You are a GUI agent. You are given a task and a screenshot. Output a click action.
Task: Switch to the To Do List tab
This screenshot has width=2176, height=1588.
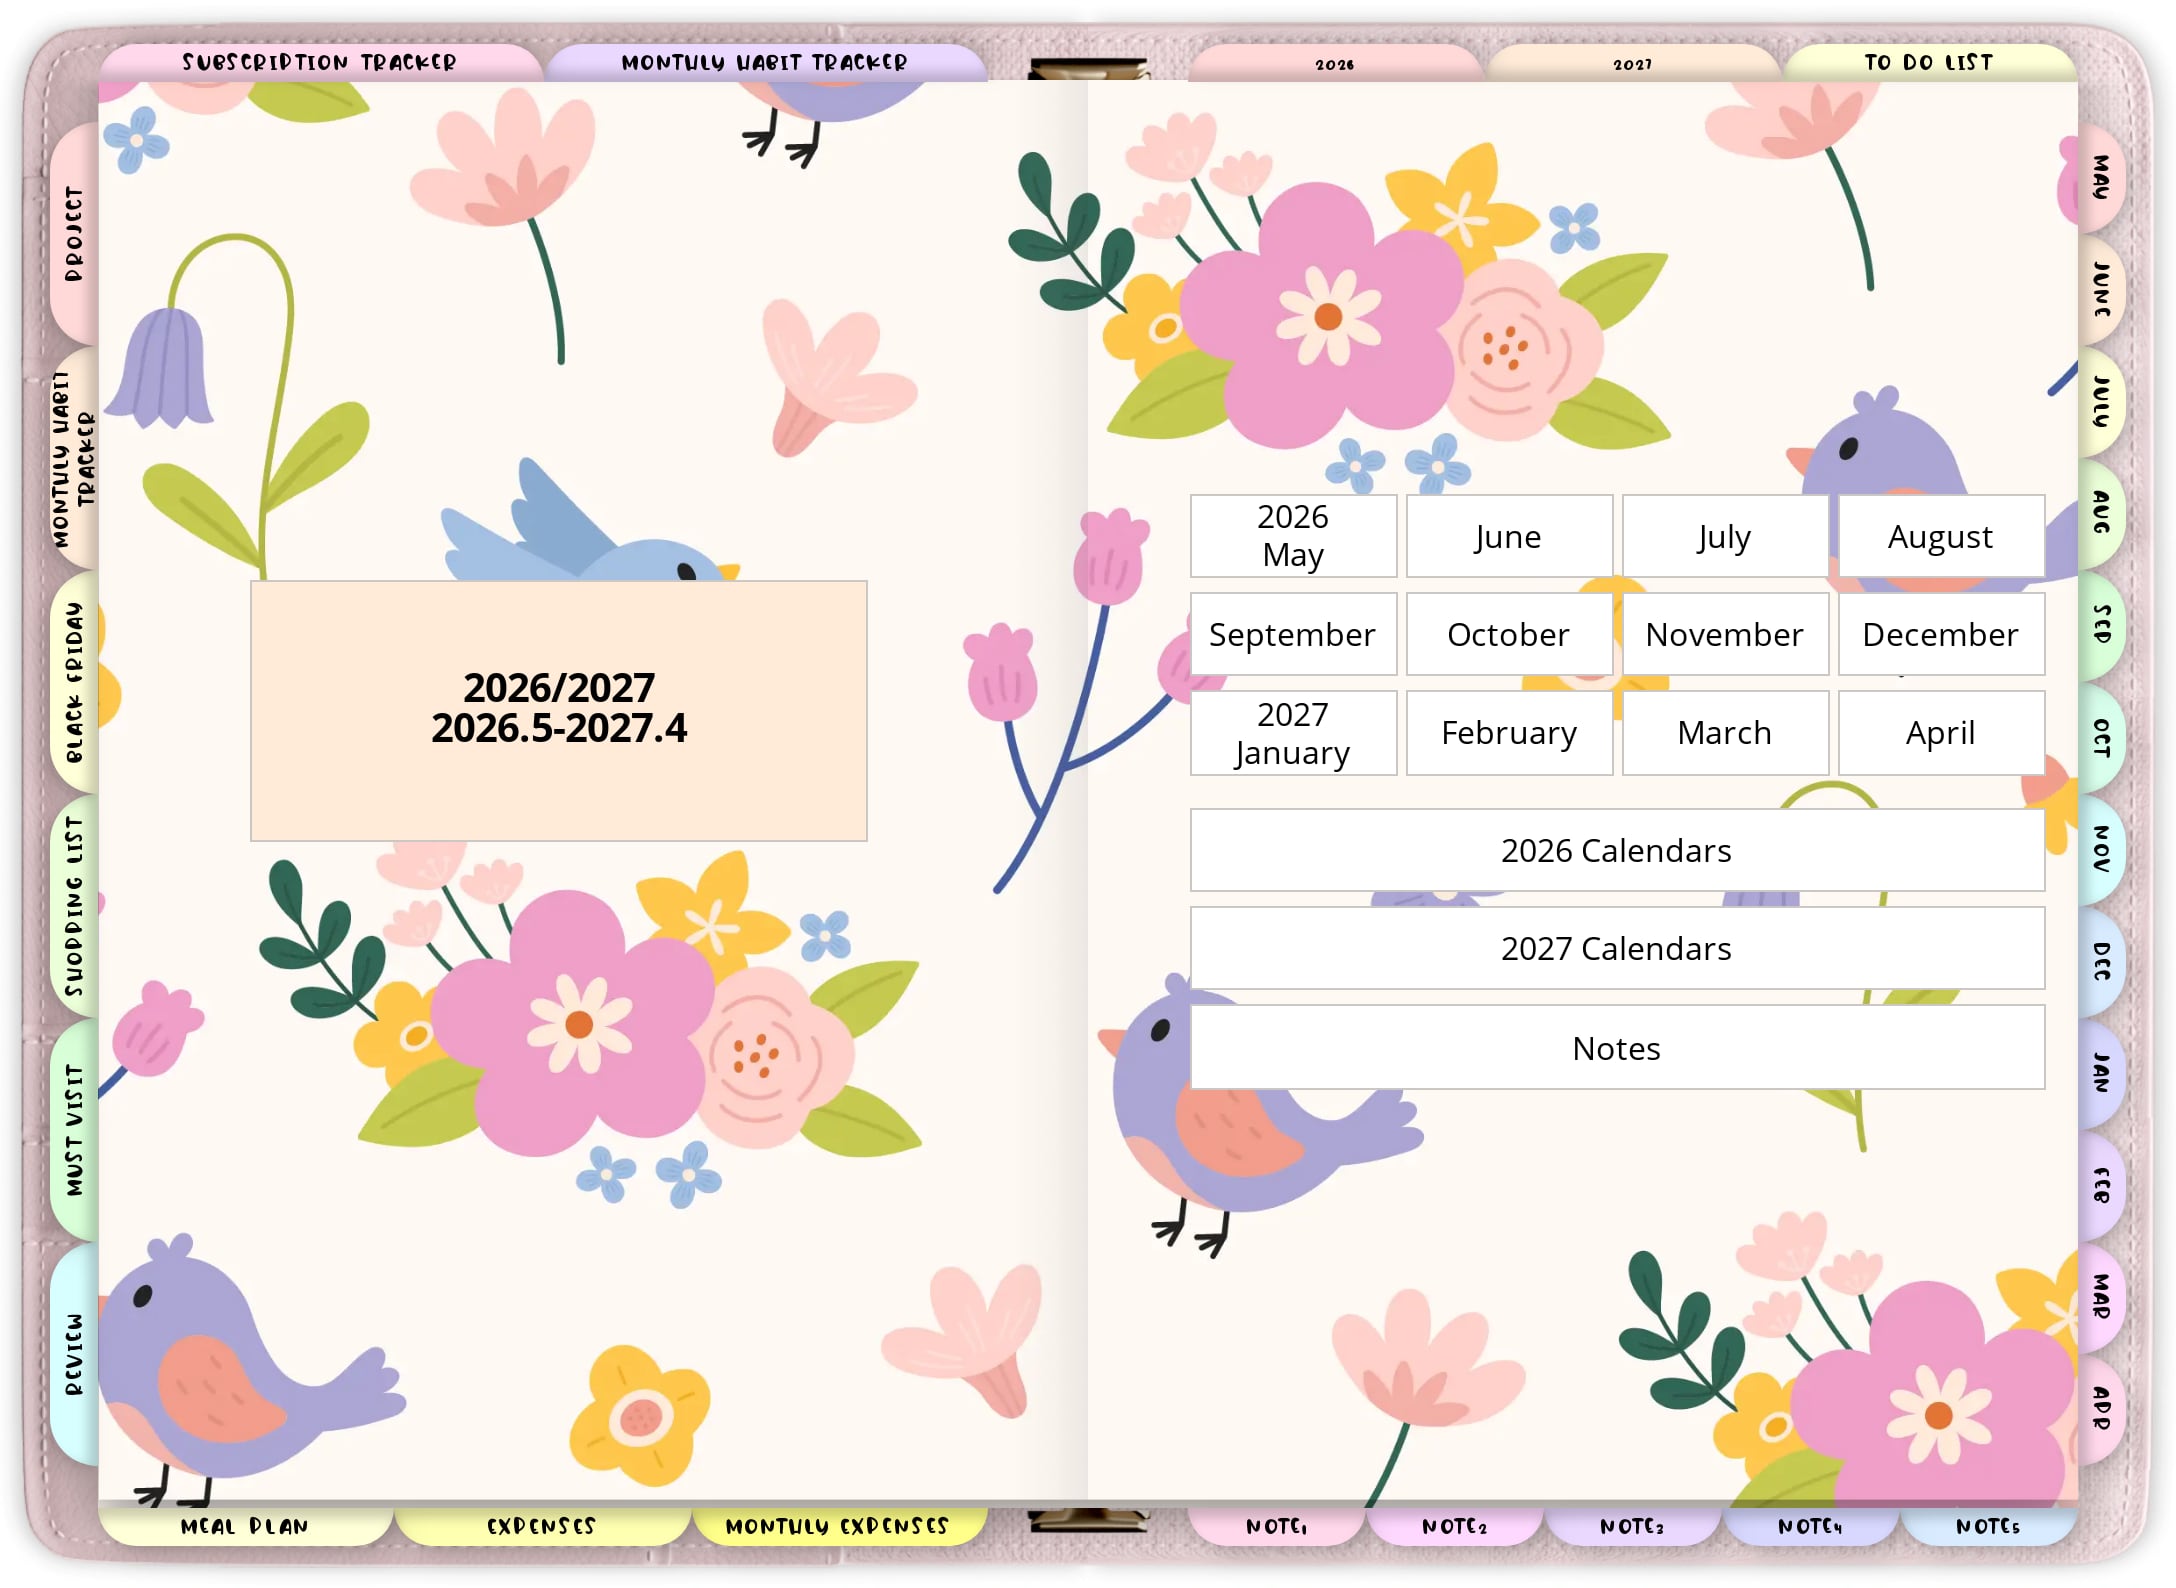point(1927,63)
